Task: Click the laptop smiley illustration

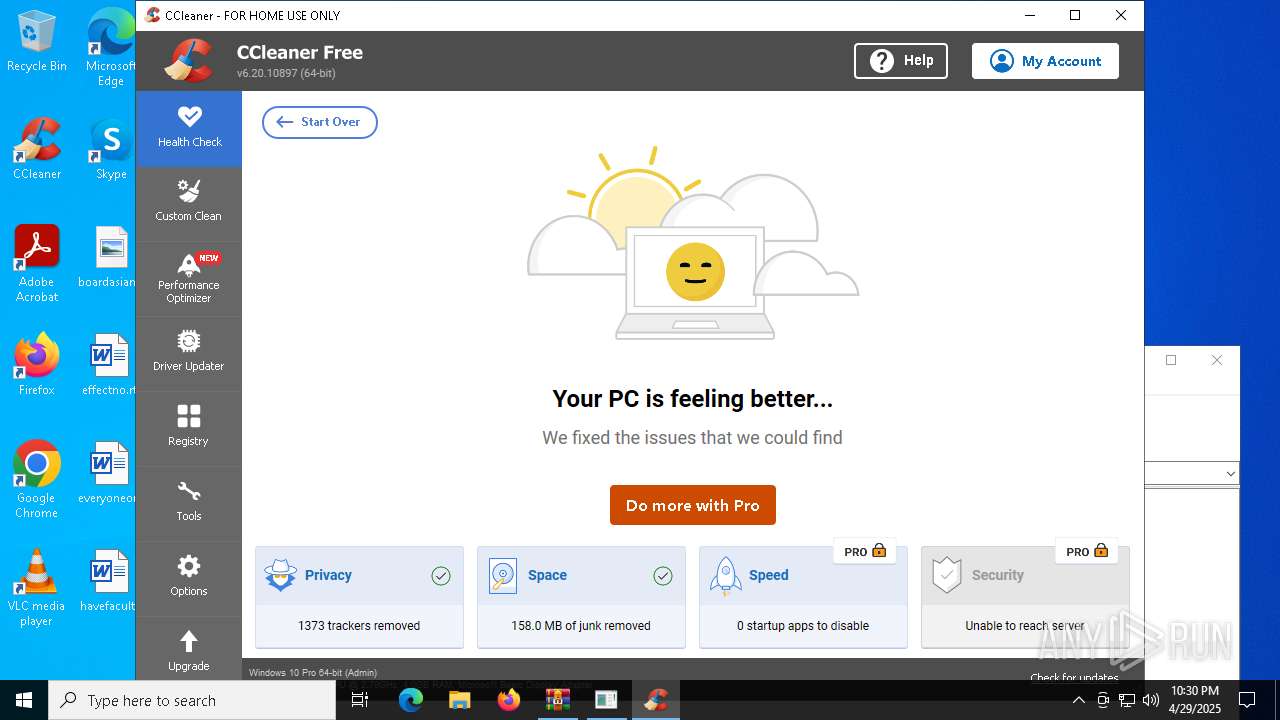Action: click(x=695, y=282)
